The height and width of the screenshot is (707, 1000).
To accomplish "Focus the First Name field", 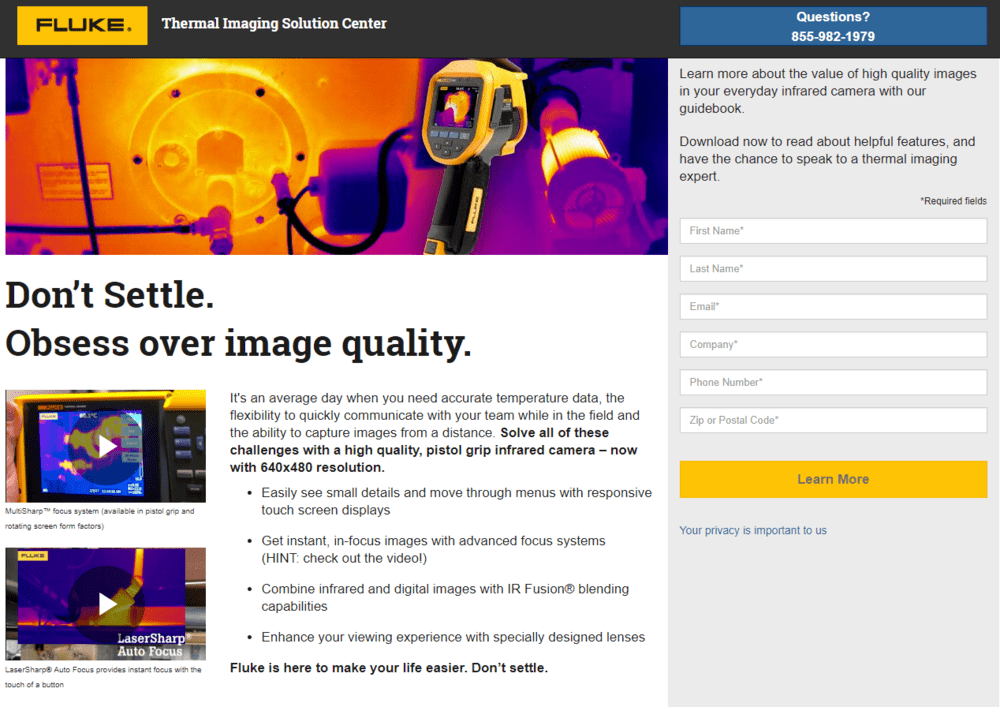I will pyautogui.click(x=833, y=231).
